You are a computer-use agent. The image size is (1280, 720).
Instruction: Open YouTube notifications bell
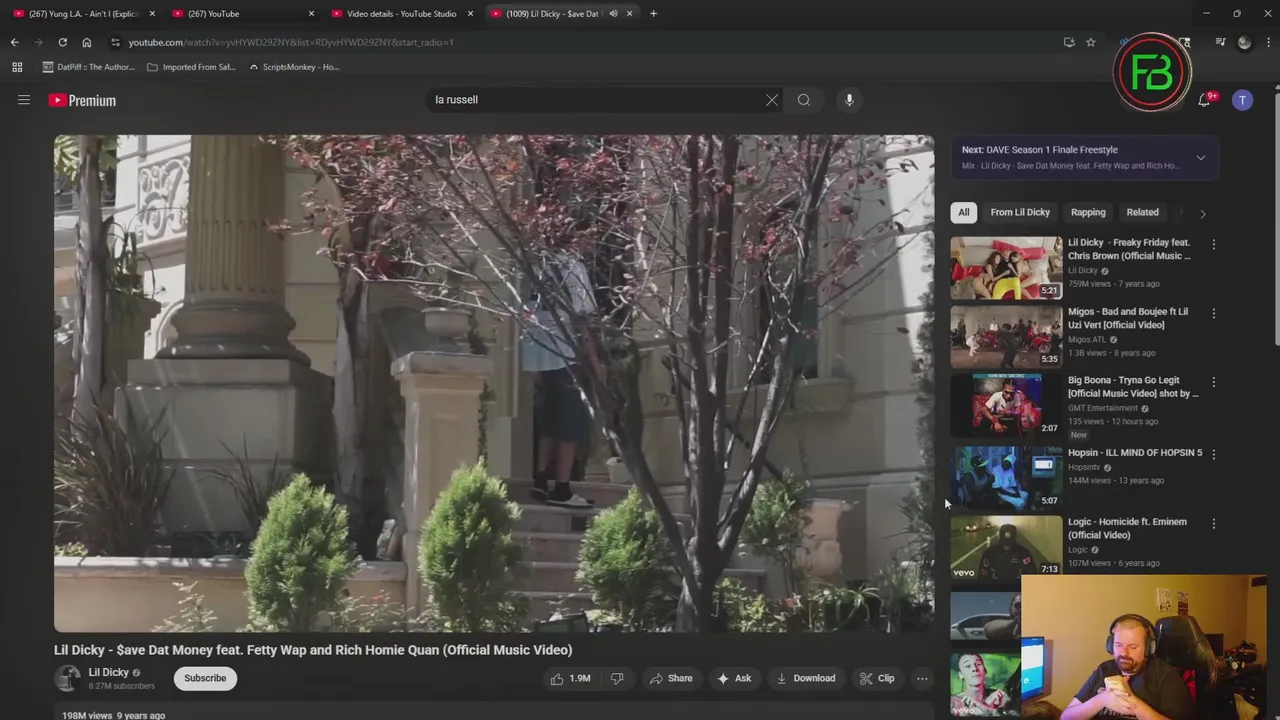click(1204, 100)
